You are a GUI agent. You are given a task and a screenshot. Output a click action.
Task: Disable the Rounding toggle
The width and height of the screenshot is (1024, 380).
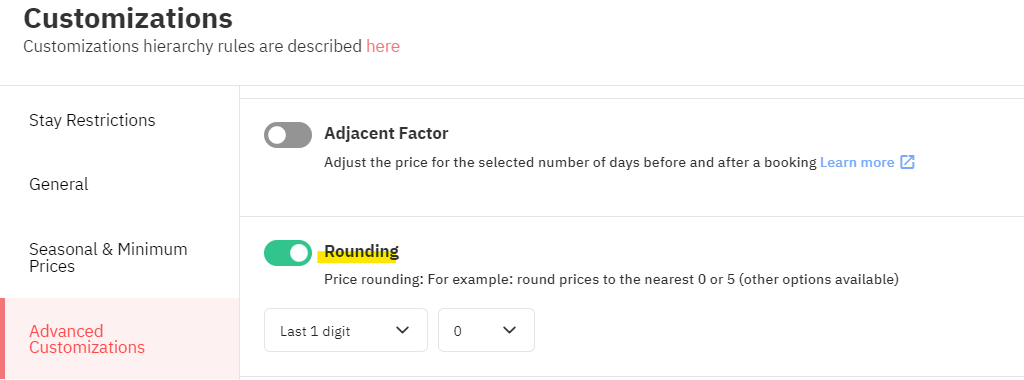pos(288,253)
